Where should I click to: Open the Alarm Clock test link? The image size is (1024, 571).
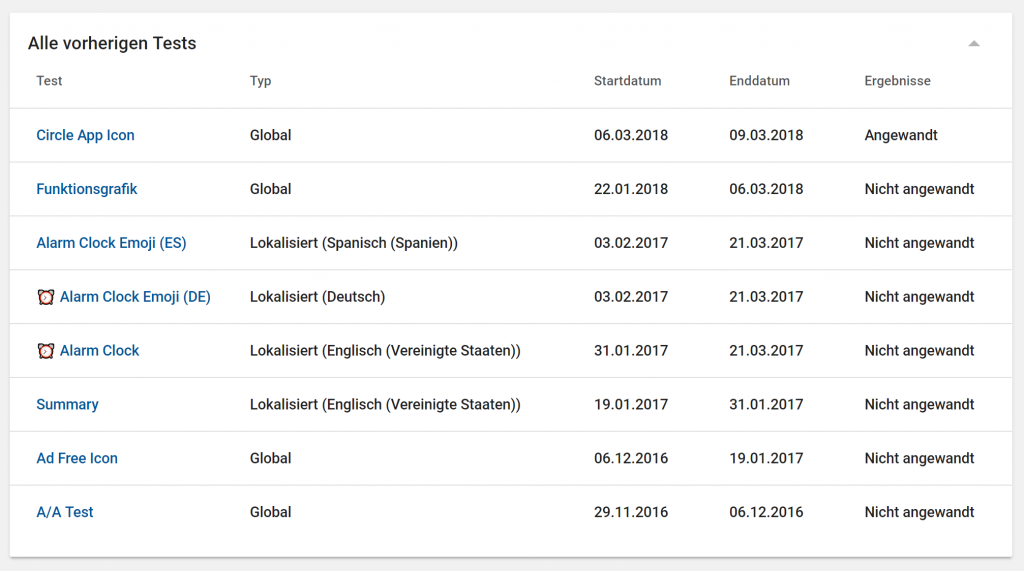point(99,351)
